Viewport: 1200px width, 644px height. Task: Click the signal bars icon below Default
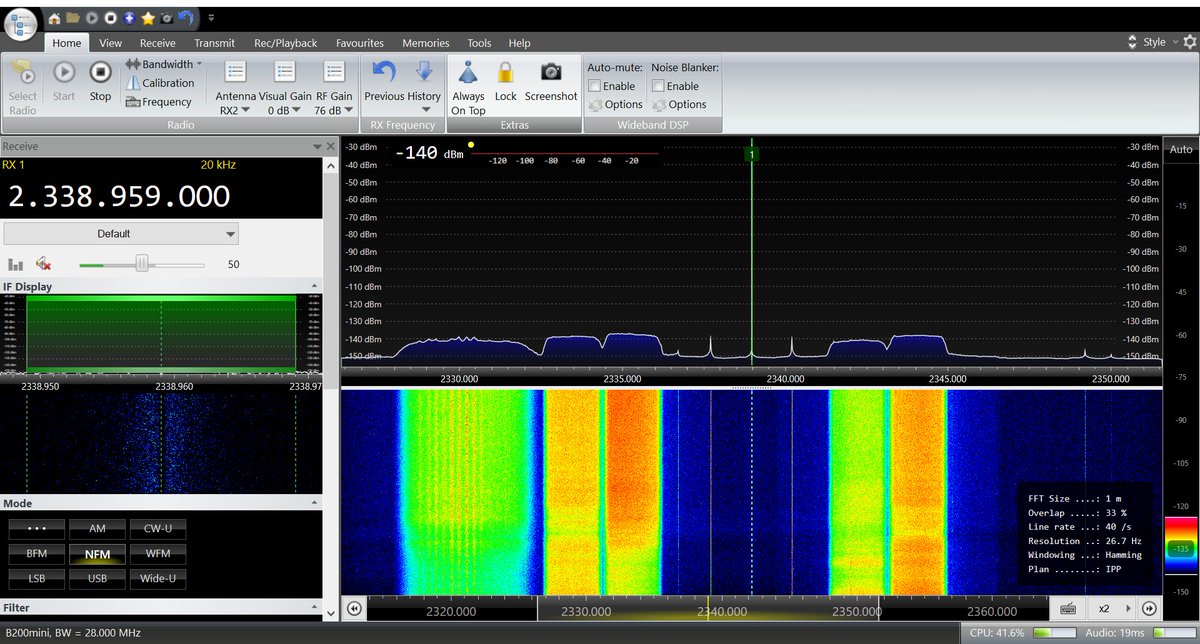(16, 265)
